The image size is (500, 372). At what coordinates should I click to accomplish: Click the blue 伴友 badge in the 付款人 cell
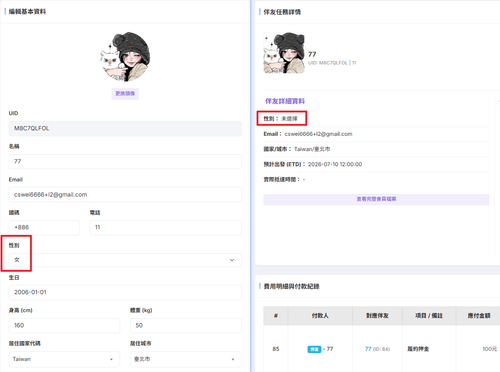click(x=314, y=349)
